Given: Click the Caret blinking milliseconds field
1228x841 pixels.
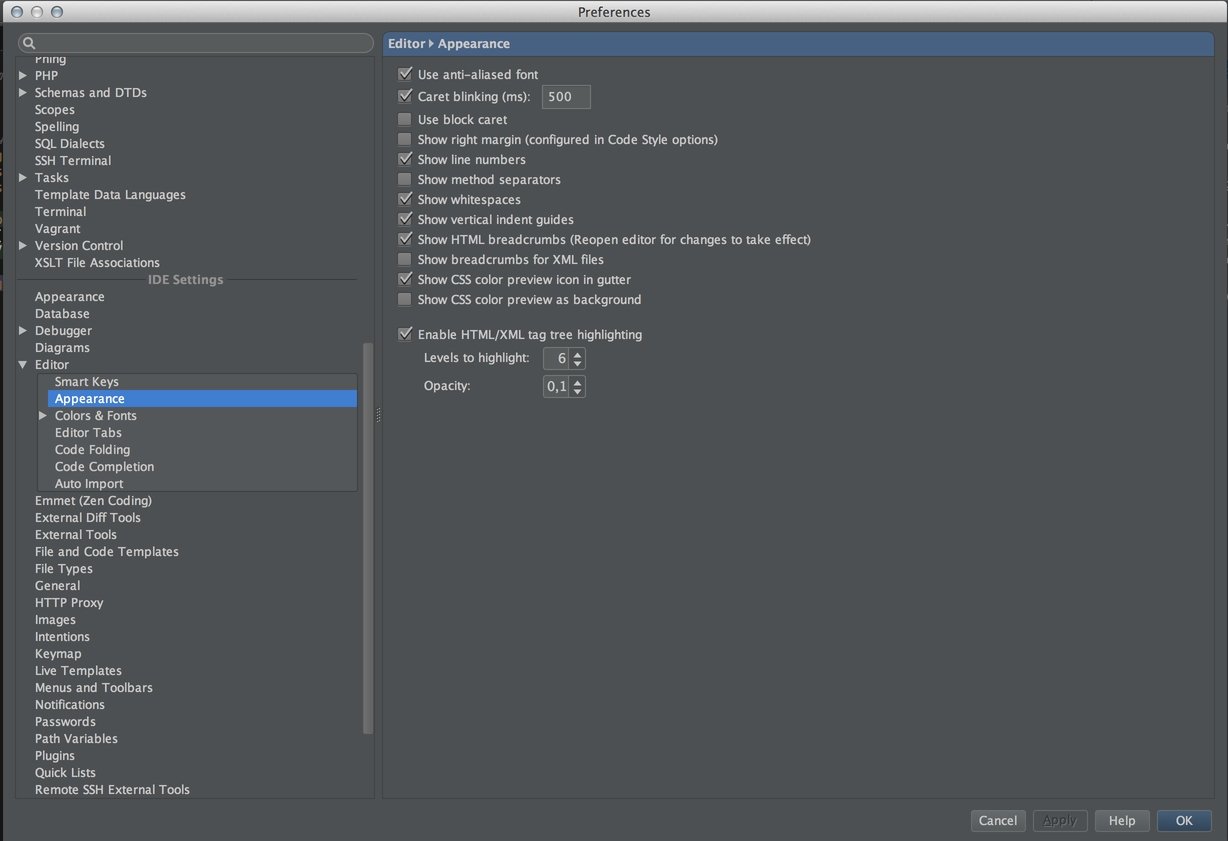Looking at the screenshot, I should tap(566, 97).
